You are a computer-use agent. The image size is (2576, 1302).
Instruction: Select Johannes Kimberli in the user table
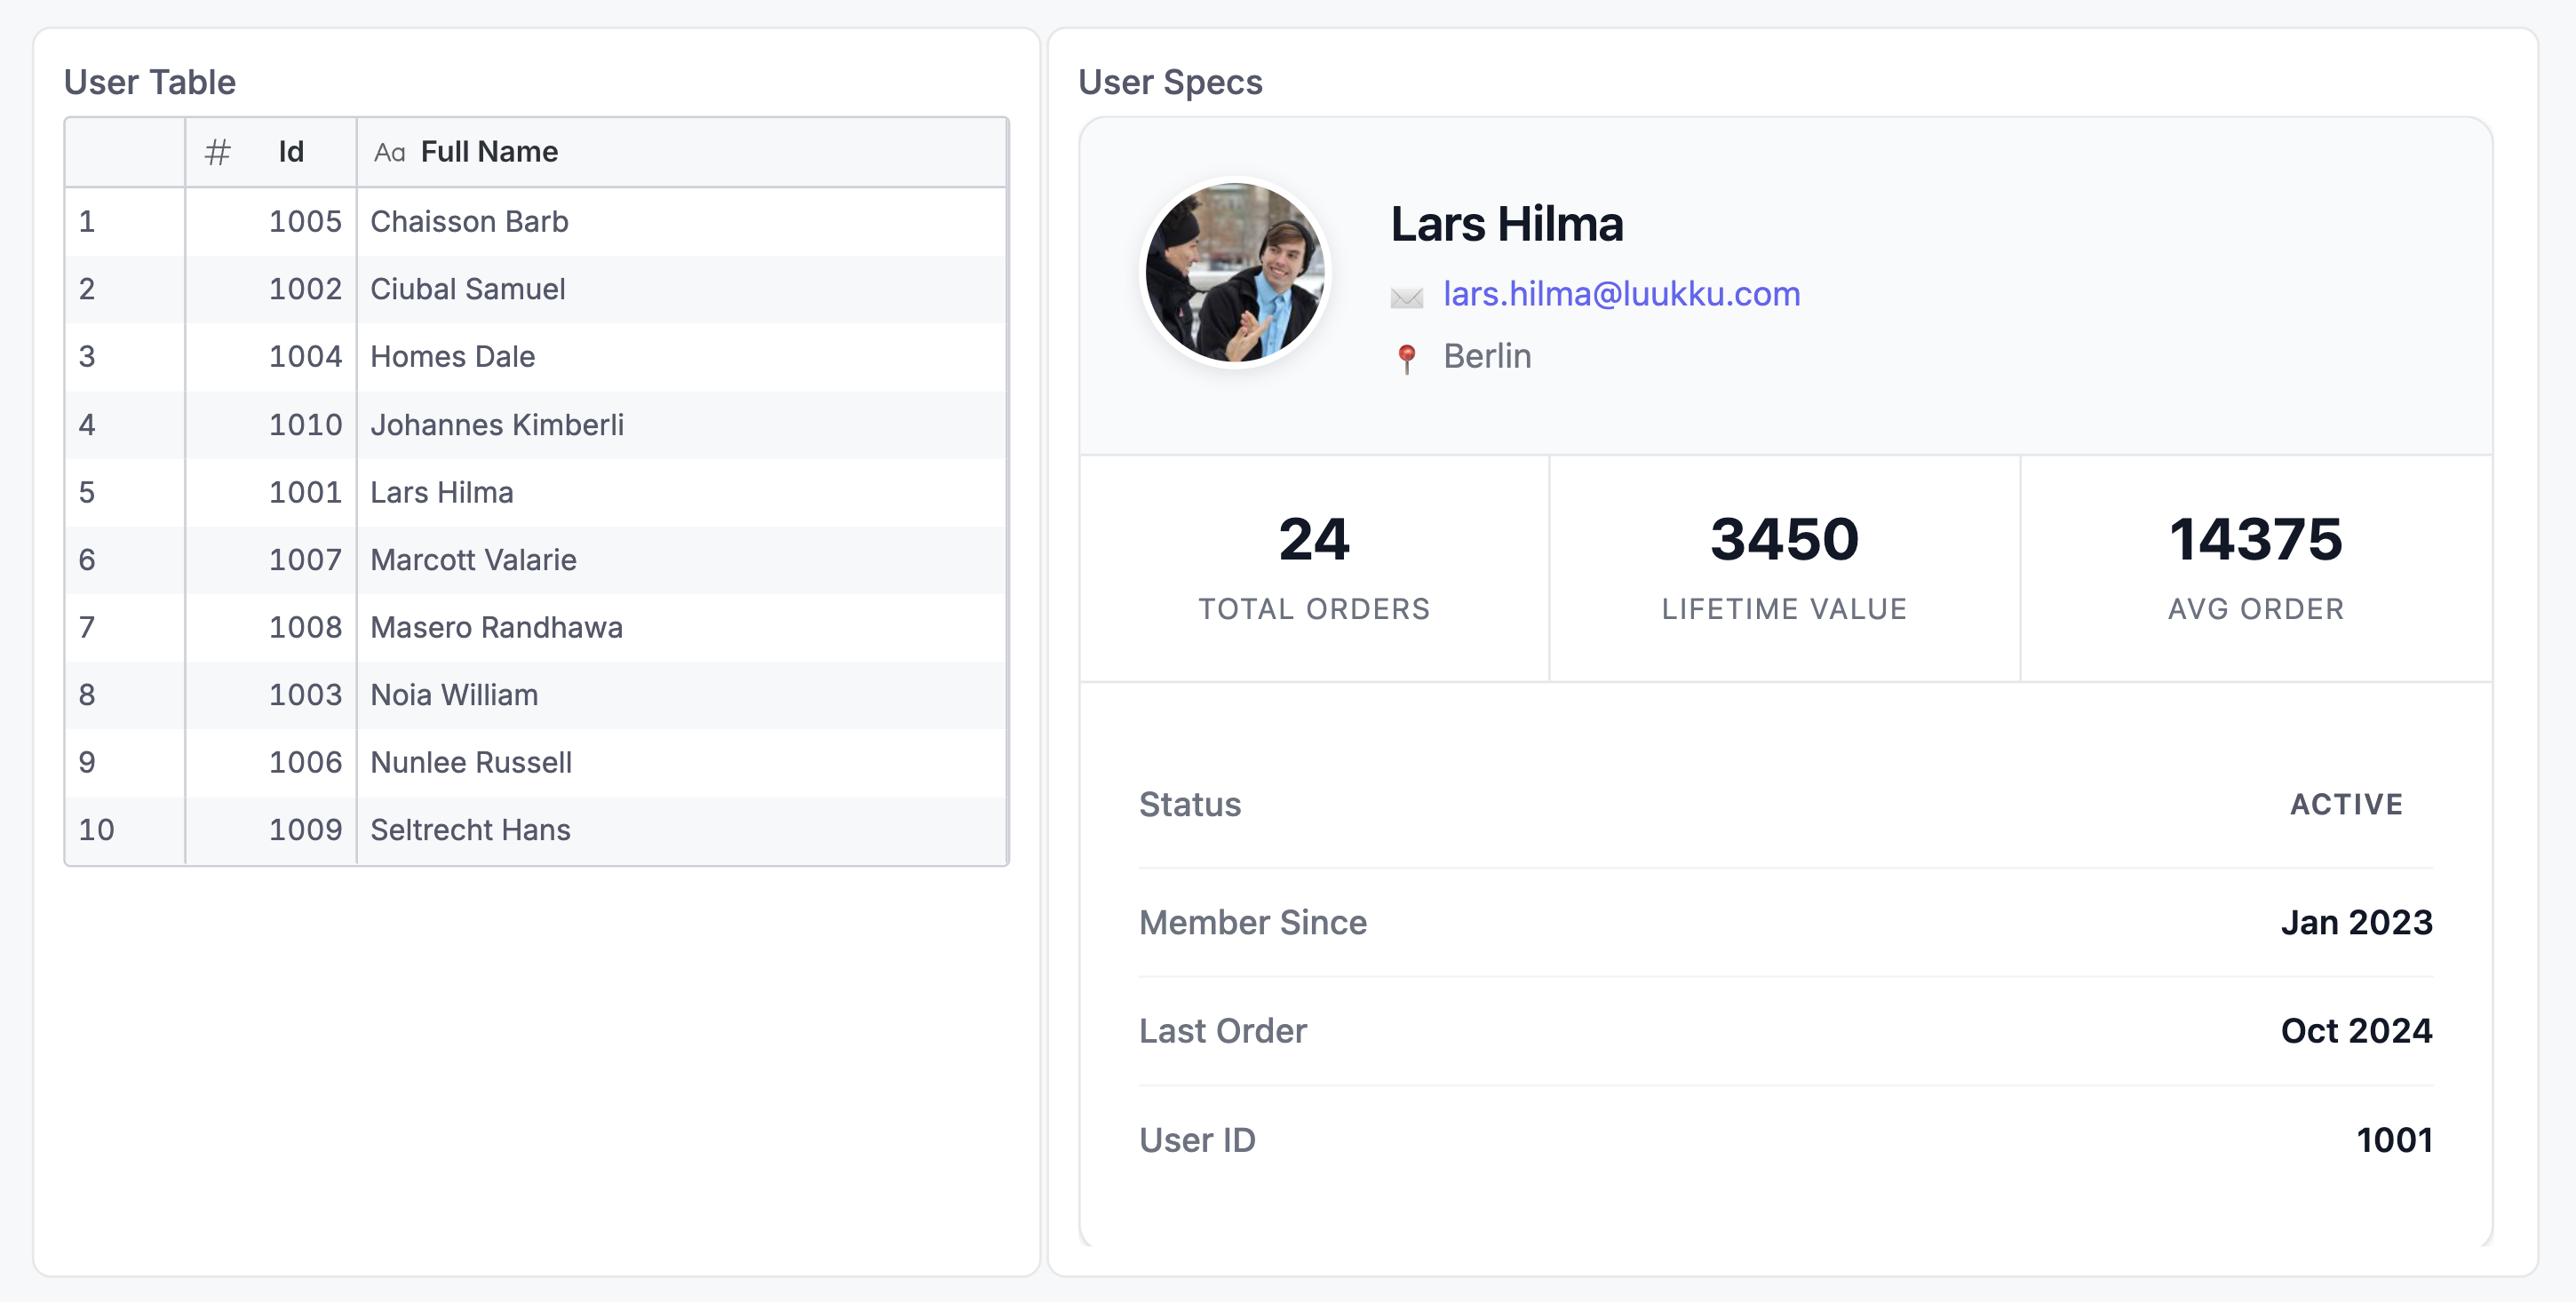coord(496,424)
